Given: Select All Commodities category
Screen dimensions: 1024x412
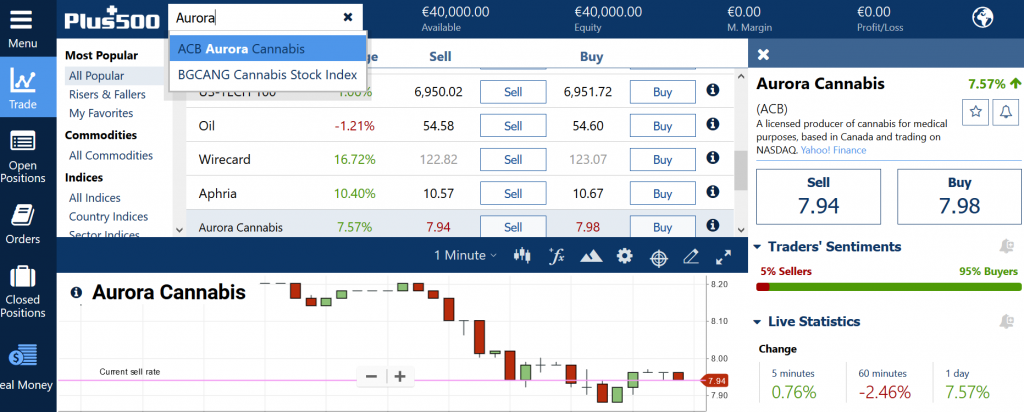Looking at the screenshot, I should click(x=111, y=155).
